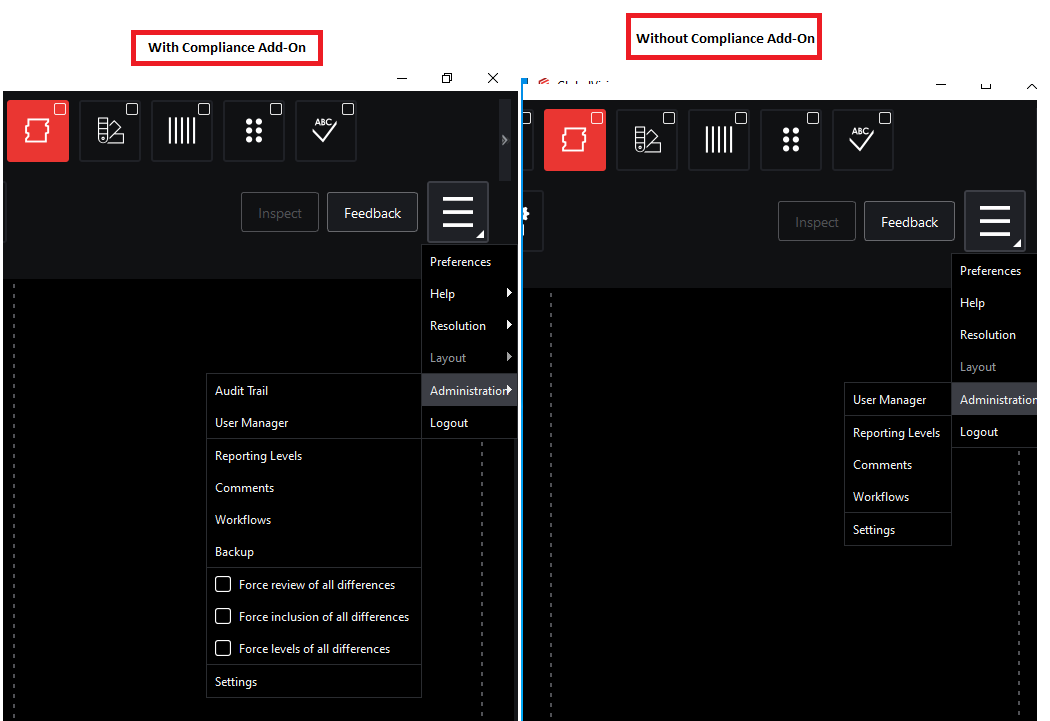This screenshot has width=1050, height=721.
Task: Select the braille dots icon in the With Compliance window
Action: tap(254, 131)
